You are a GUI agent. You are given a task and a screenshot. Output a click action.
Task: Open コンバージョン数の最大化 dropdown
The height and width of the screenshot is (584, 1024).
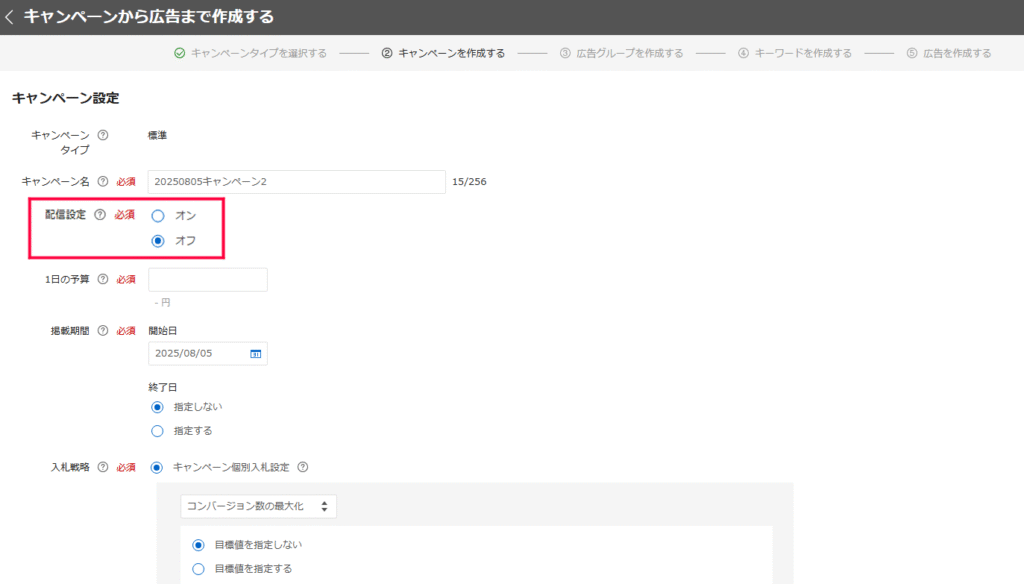point(258,507)
